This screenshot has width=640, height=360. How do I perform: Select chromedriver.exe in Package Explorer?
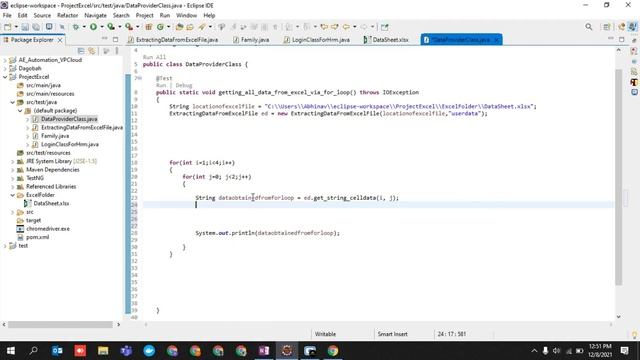pos(48,229)
